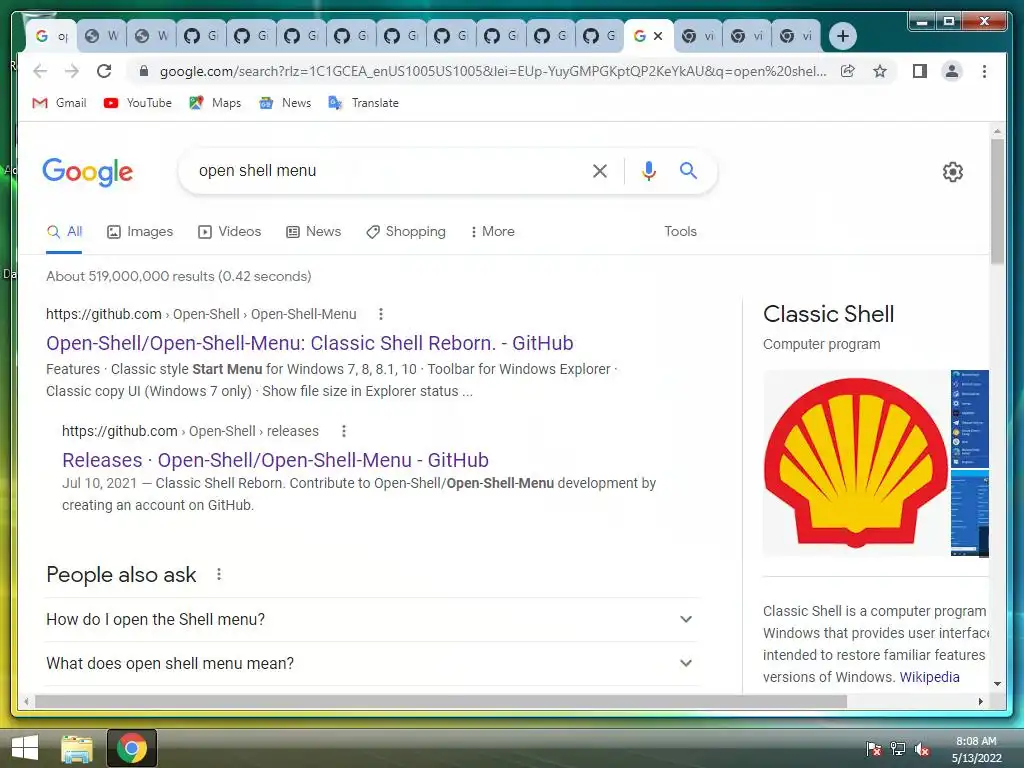Open the Maps bookmark
Image resolution: width=1024 pixels, height=768 pixels.
[x=215, y=103]
